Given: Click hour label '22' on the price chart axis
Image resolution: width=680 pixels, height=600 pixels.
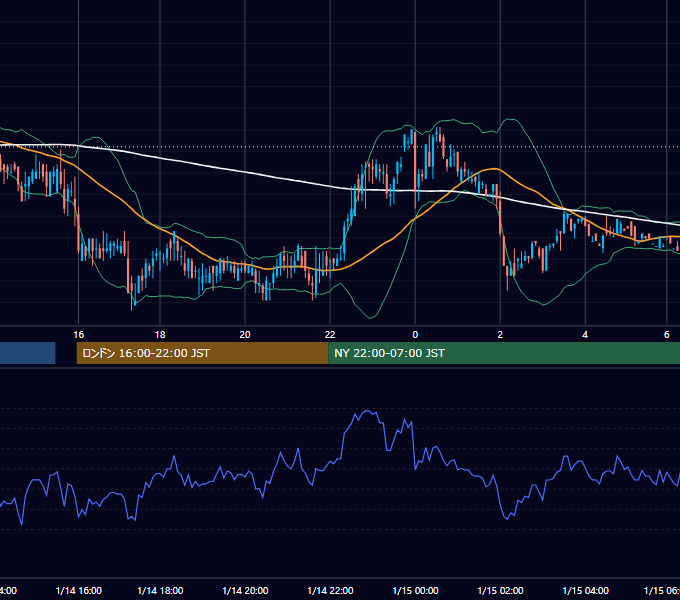Looking at the screenshot, I should [x=330, y=335].
